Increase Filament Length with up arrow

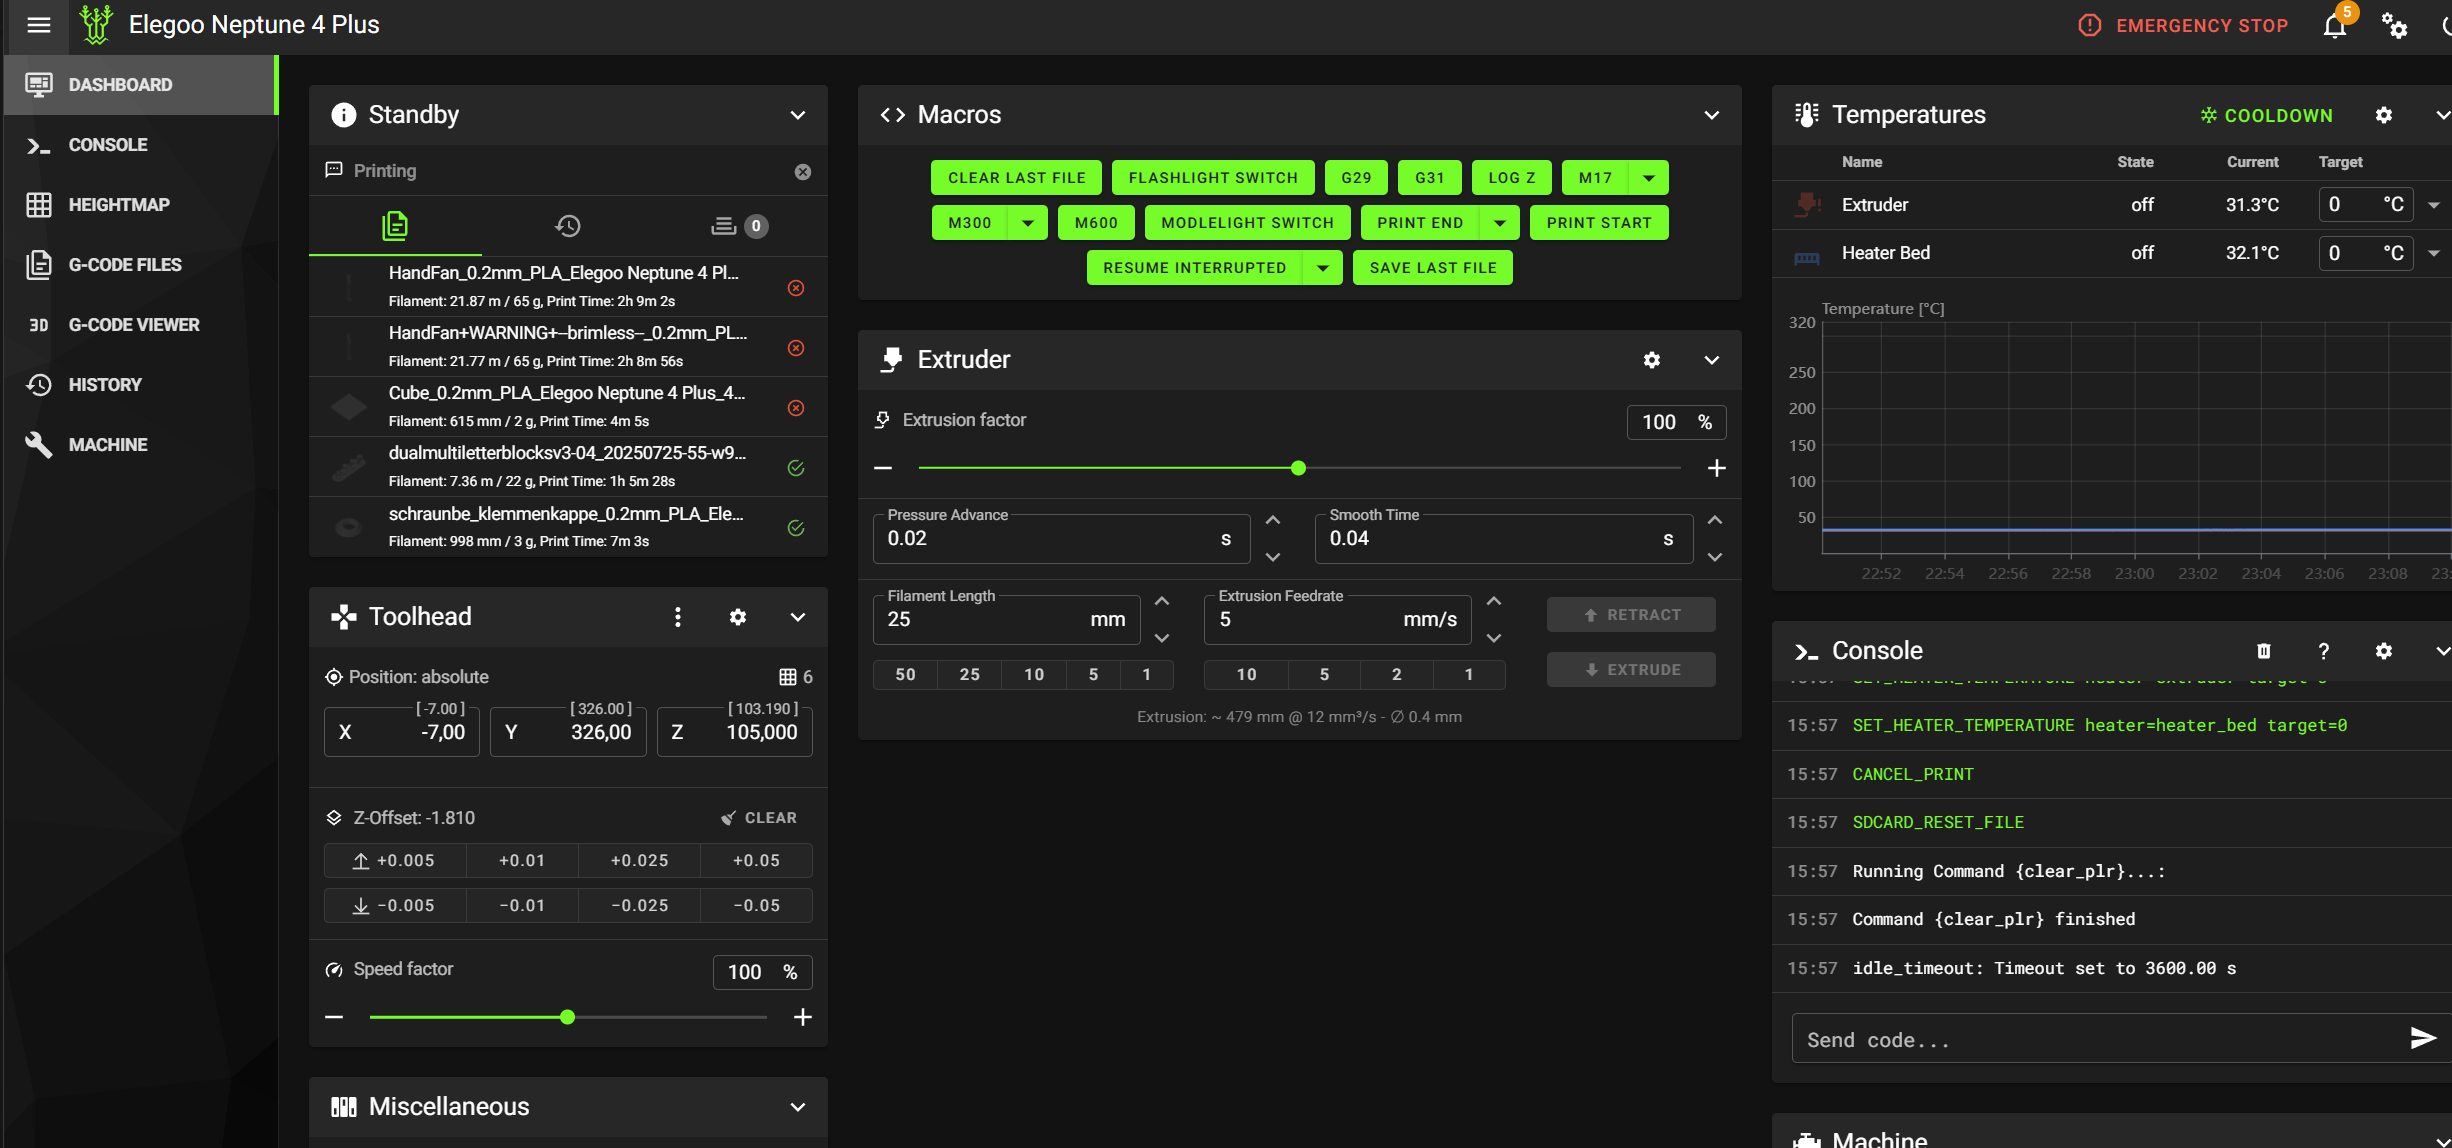[x=1162, y=601]
